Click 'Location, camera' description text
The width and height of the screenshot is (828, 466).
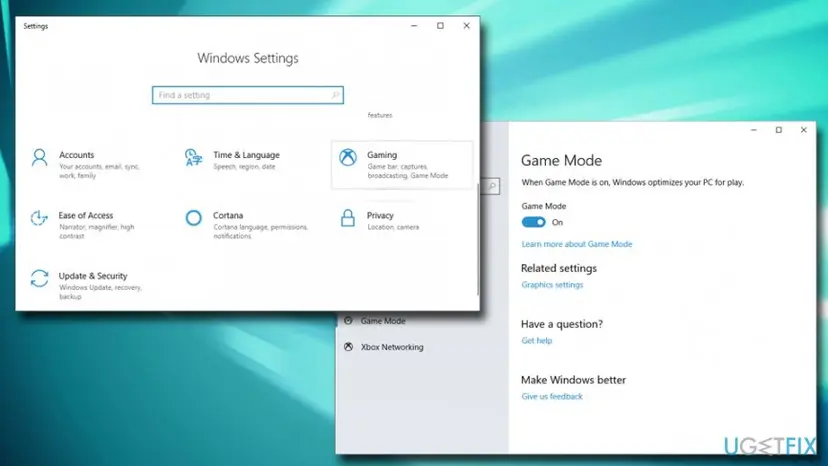[x=393, y=227]
